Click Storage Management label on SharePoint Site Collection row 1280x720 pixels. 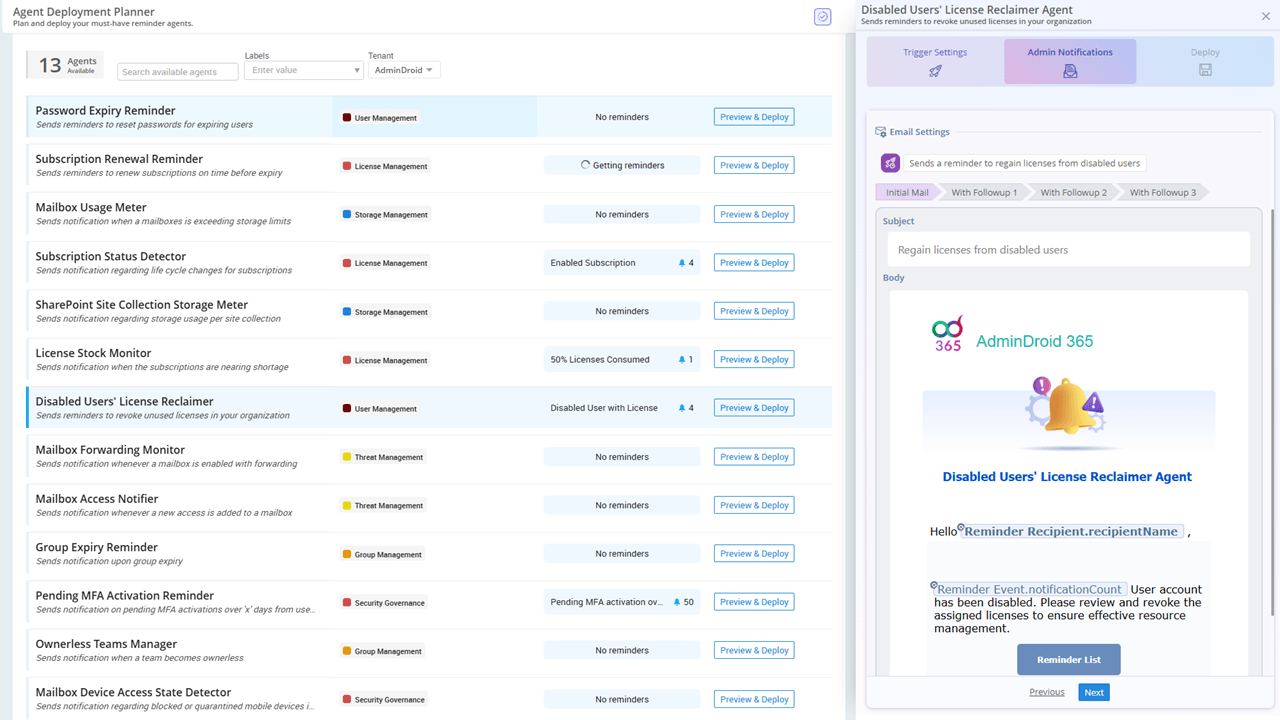coord(385,312)
